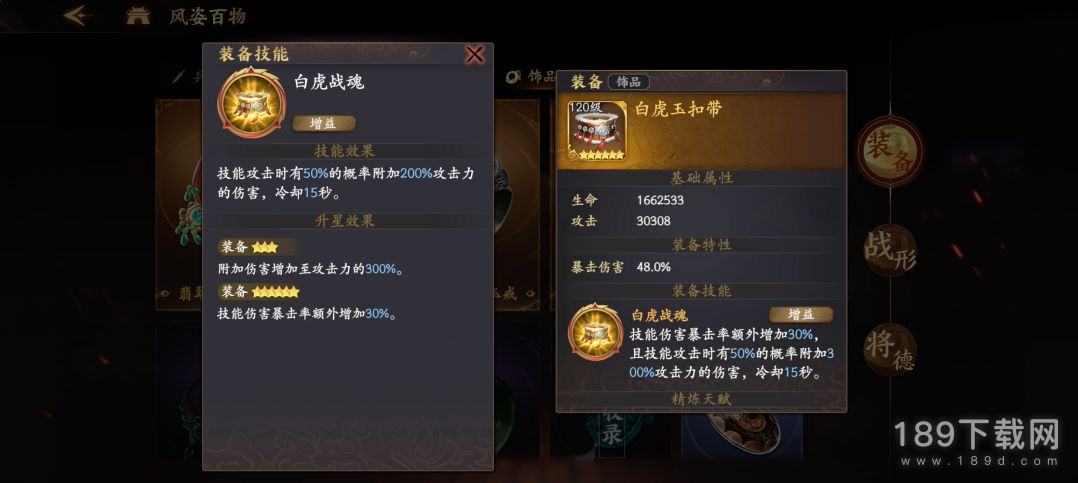1078x483 pixels.
Task: Tap the 增益 tag under 白虎战魂 title
Action: click(x=324, y=124)
